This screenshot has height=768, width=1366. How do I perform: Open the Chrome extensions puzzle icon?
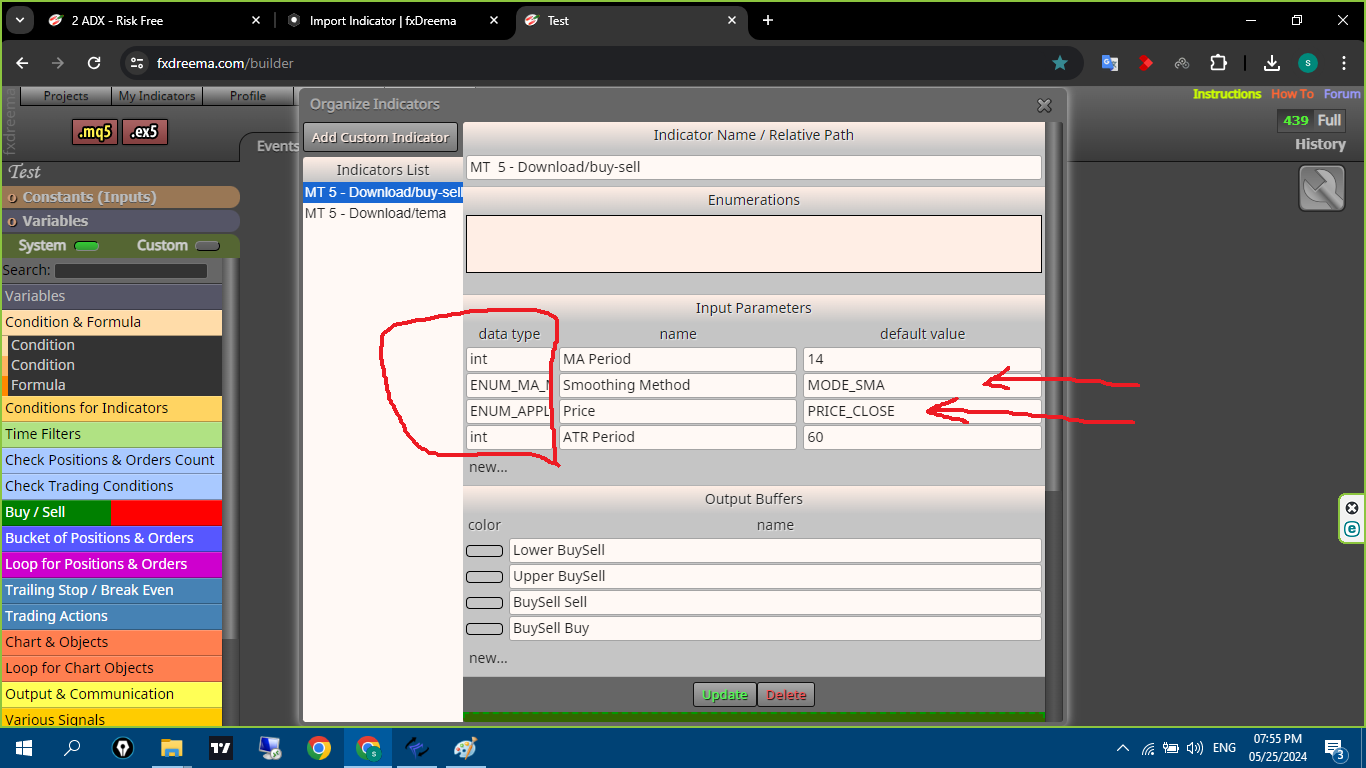tap(1218, 63)
